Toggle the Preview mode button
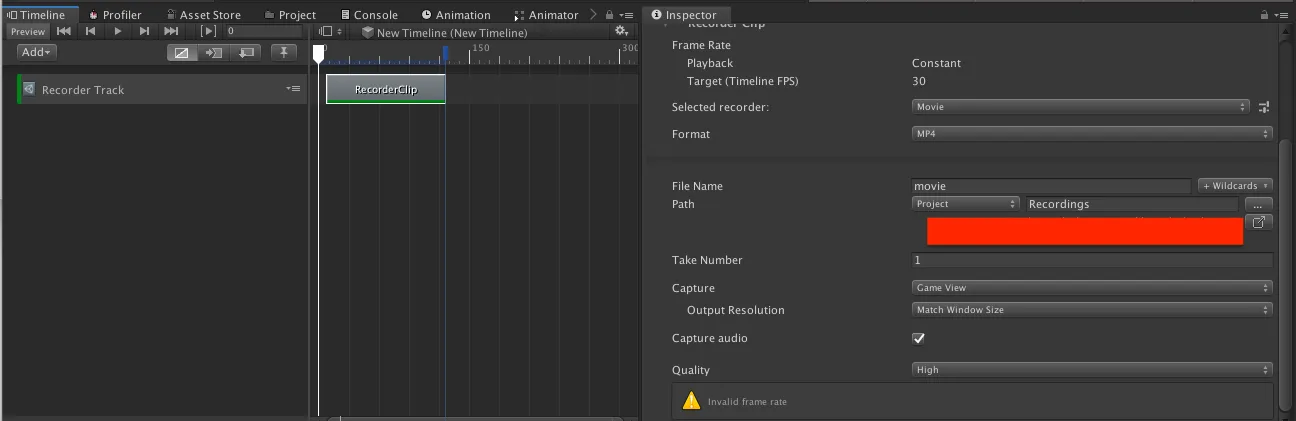Screen dimensions: 1296x421 pos(28,31)
